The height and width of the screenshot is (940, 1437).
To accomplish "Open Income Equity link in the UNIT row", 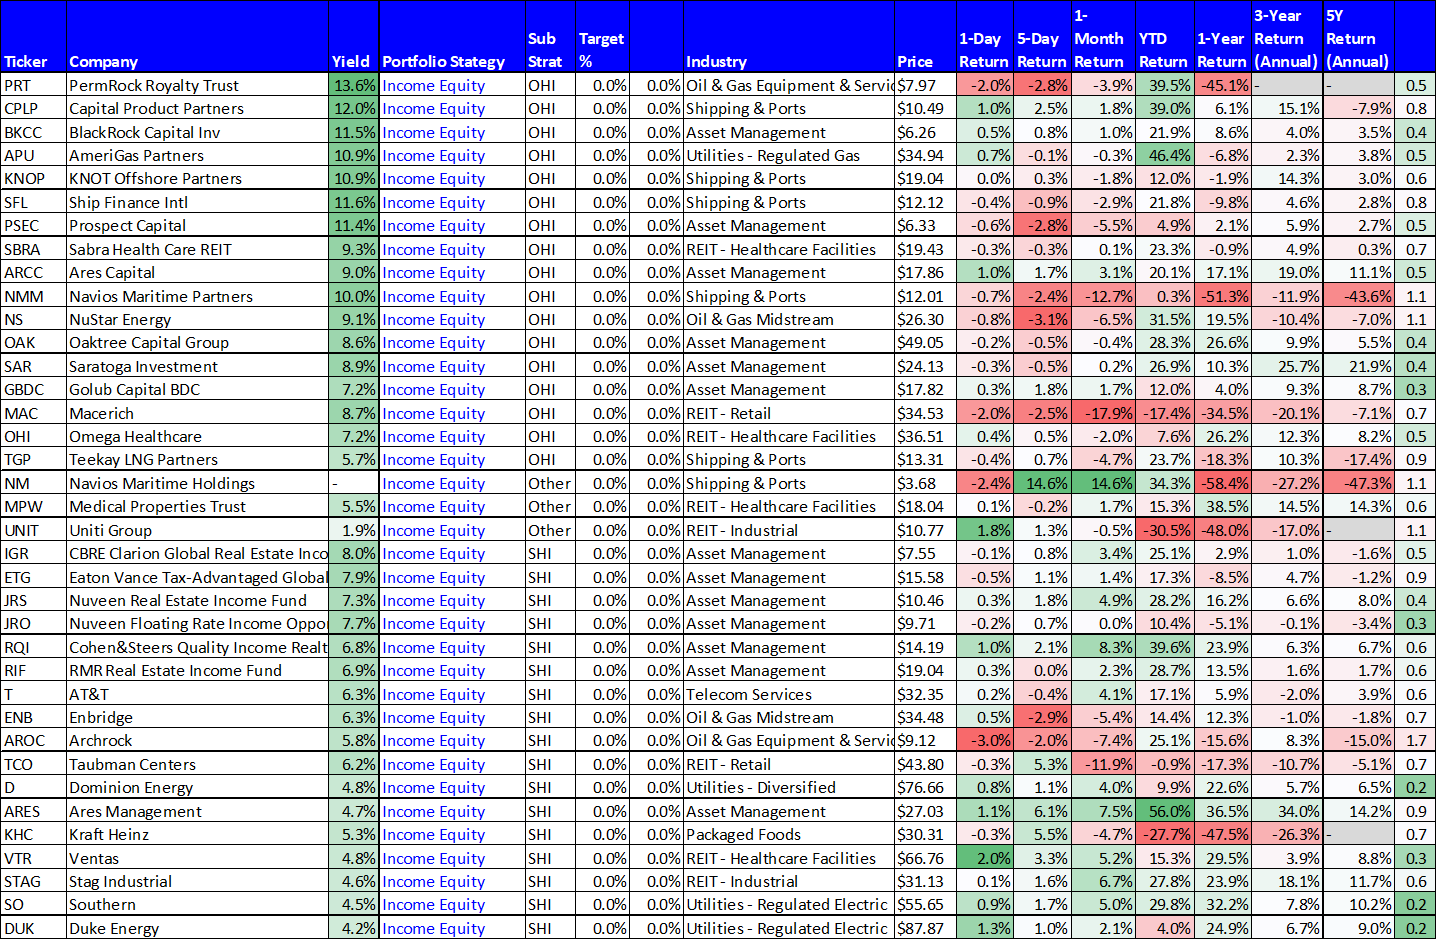I will [x=433, y=531].
